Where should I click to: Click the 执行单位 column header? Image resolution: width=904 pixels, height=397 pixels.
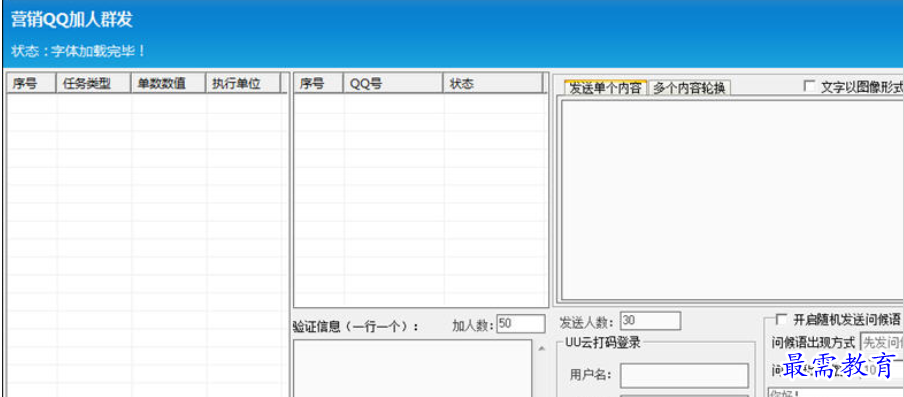[x=243, y=84]
